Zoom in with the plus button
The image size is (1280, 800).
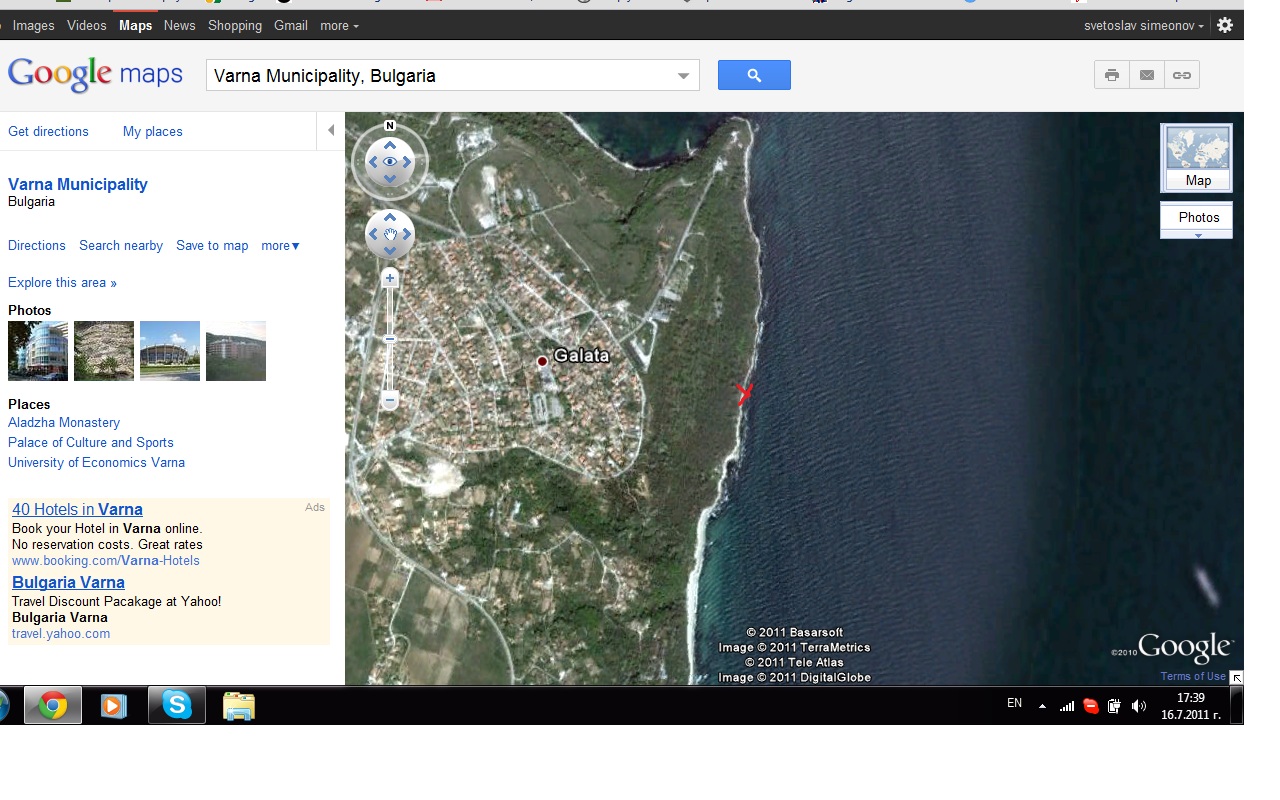(390, 278)
